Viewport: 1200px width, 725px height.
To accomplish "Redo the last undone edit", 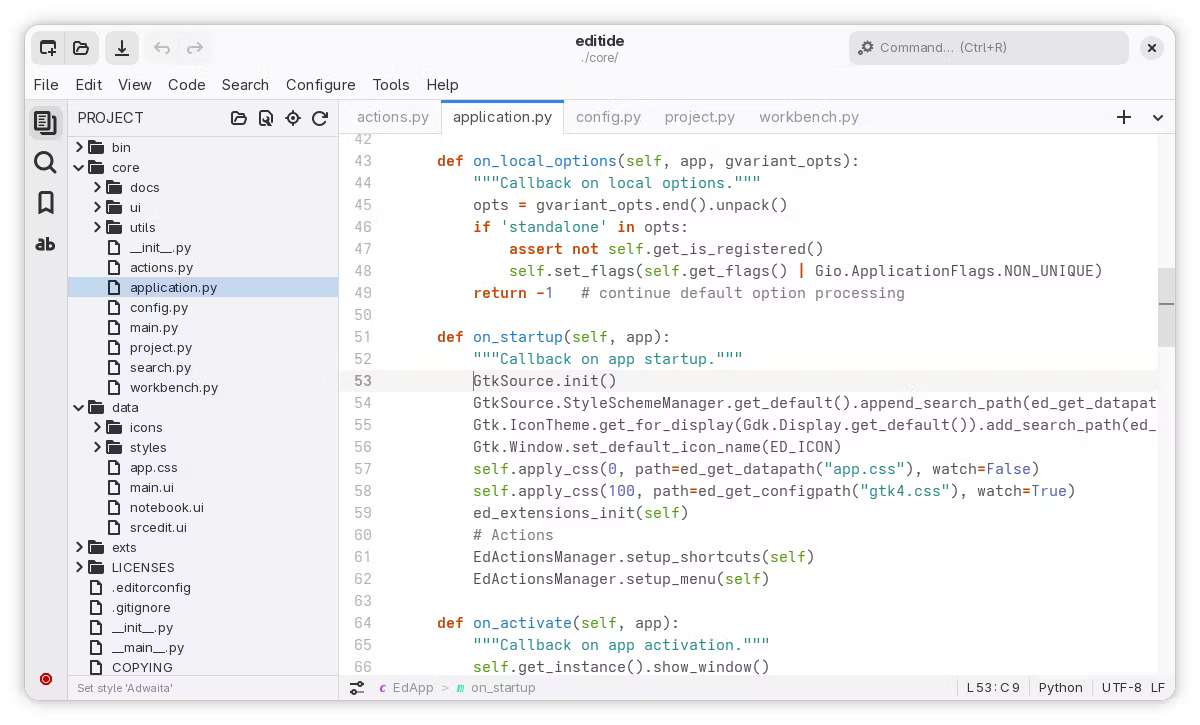I will click(x=195, y=47).
